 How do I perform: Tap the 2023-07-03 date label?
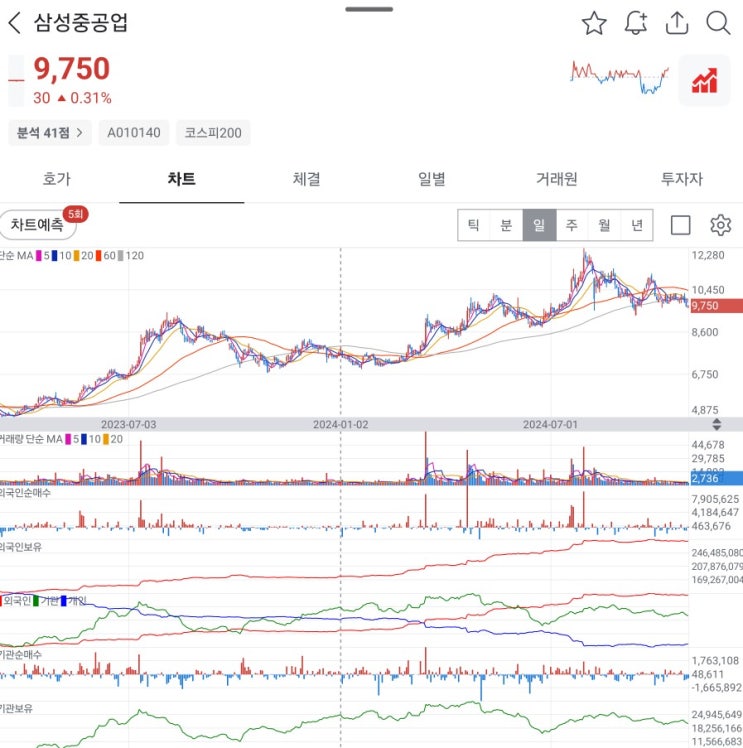click(x=128, y=425)
